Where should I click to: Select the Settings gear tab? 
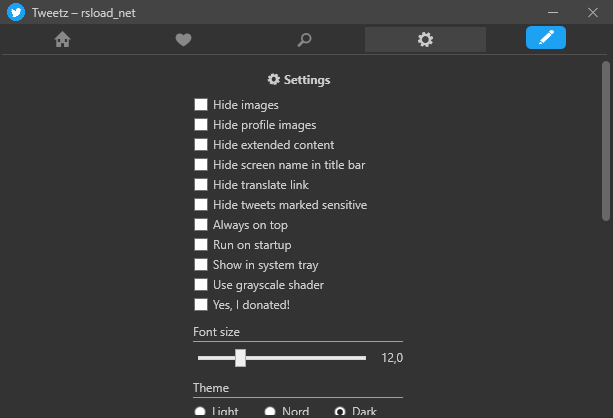[425, 39]
